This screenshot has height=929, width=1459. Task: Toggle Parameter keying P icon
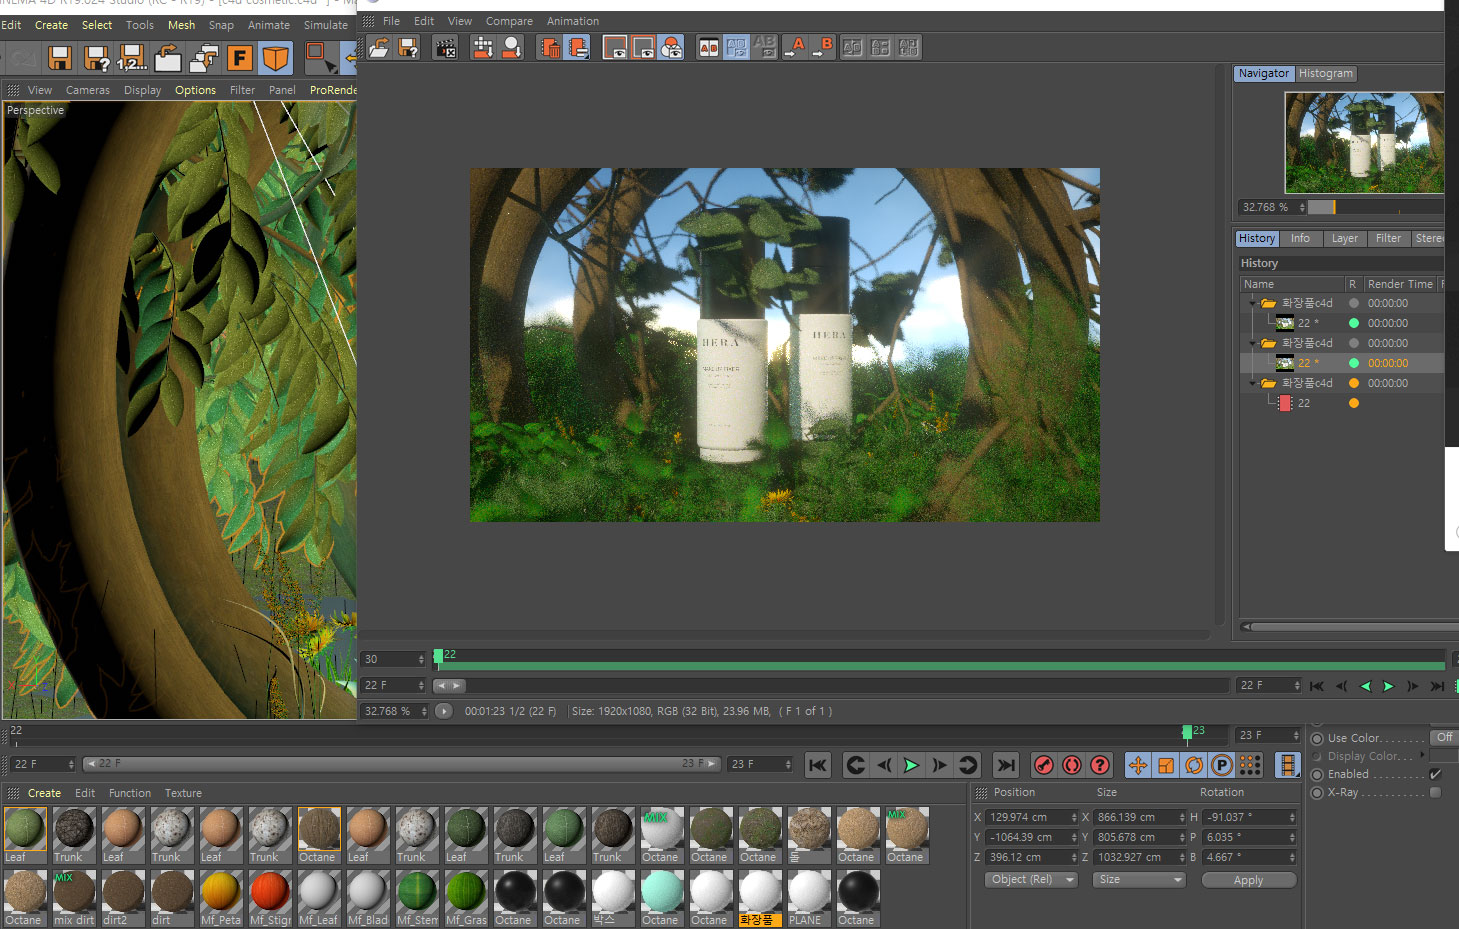point(1222,765)
